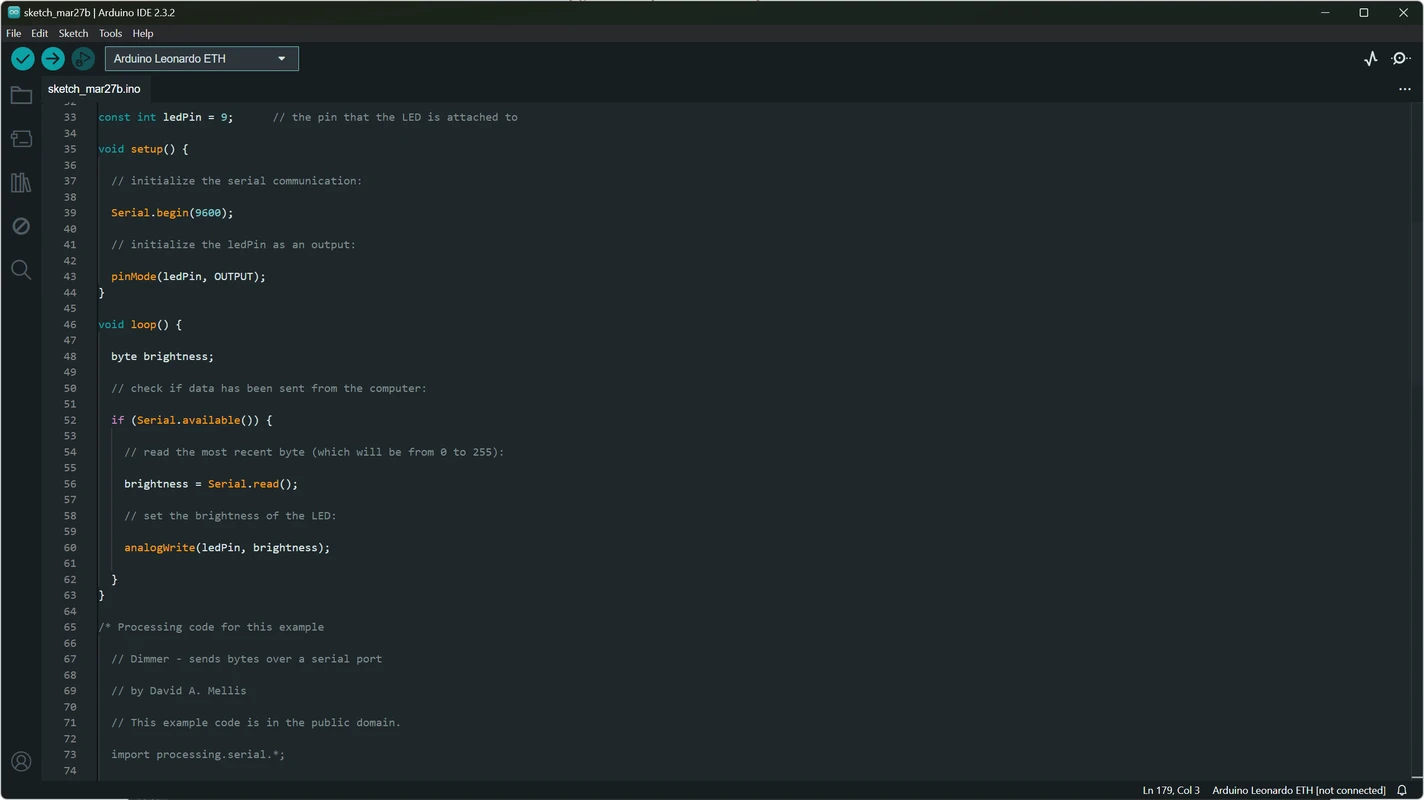This screenshot has height=800, width=1424.
Task: Start debugging with the Debug icon
Action: click(x=83, y=59)
